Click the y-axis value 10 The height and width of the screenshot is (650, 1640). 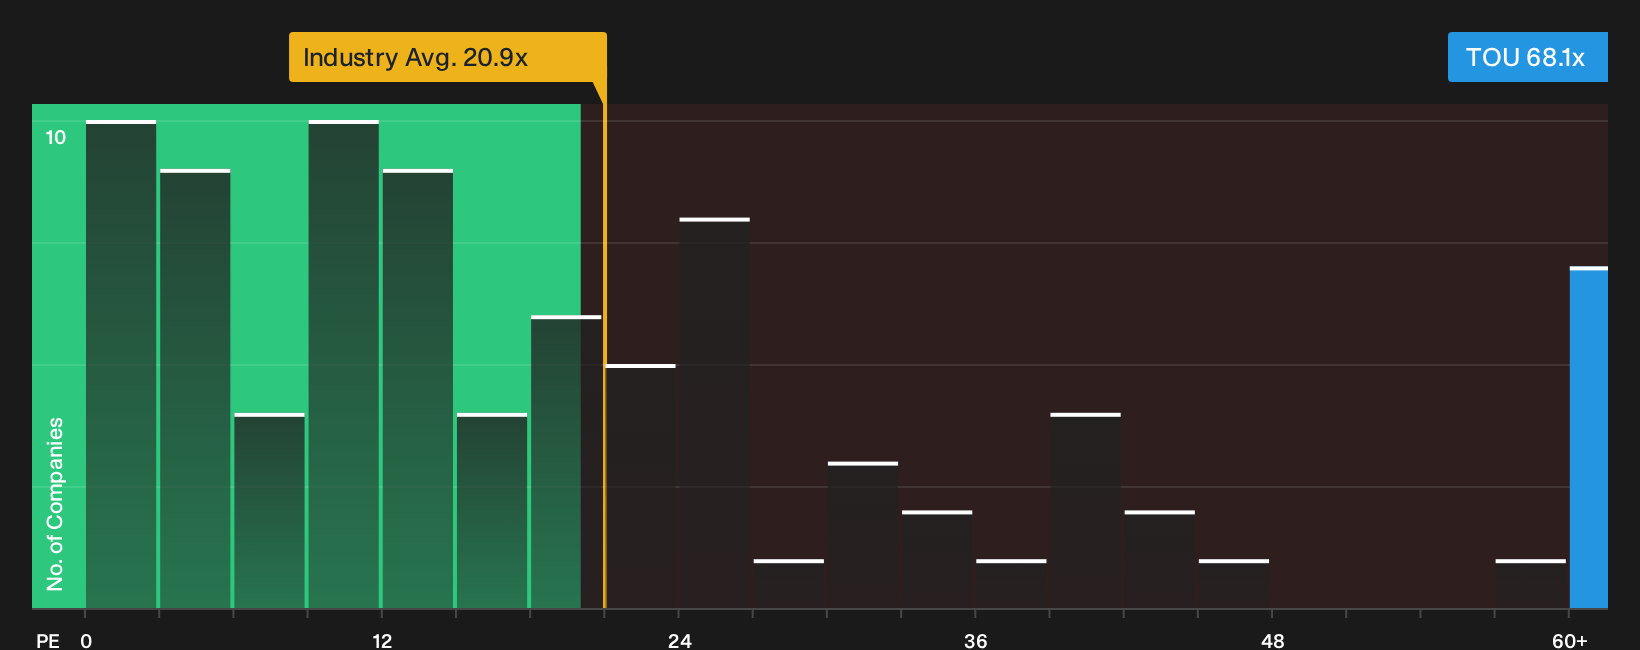[x=55, y=137]
